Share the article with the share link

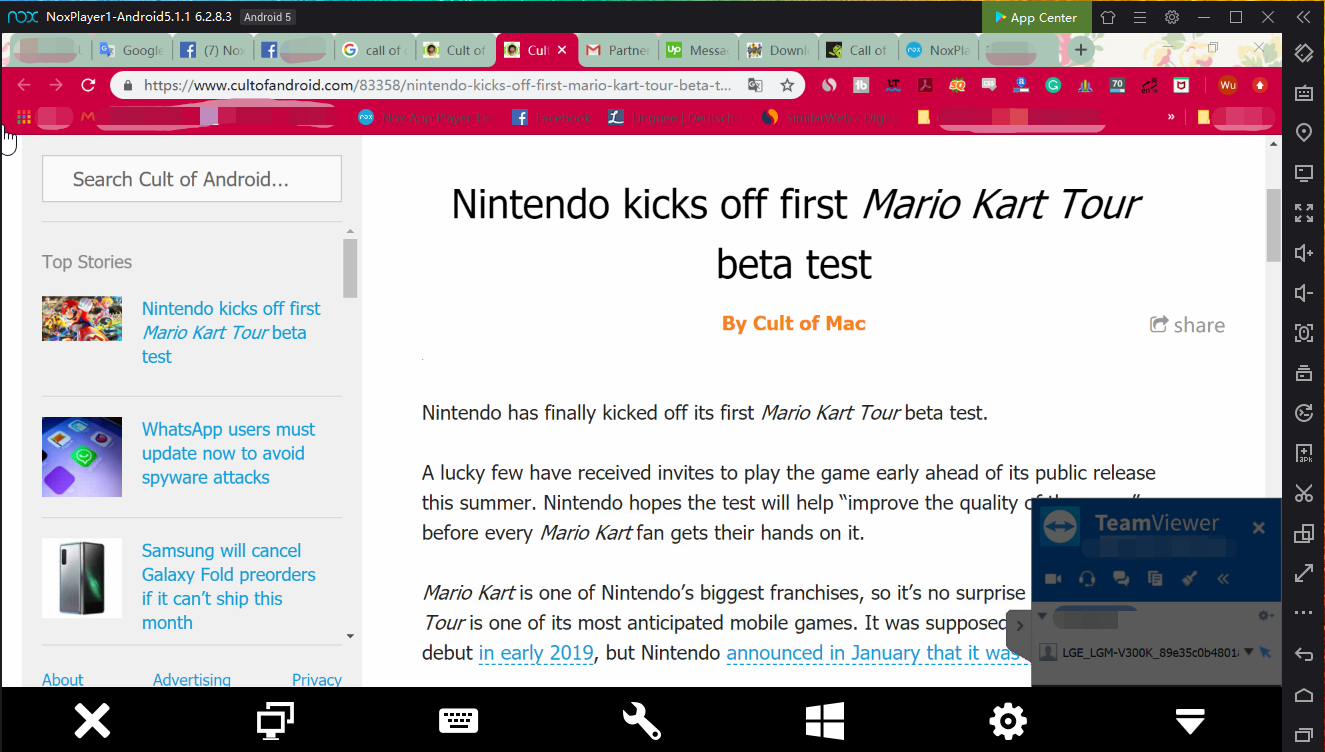(1187, 324)
